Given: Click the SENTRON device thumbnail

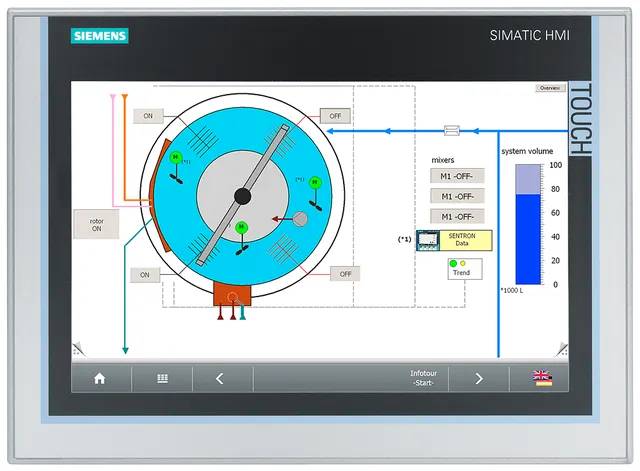Looking at the screenshot, I should pyautogui.click(x=428, y=240).
